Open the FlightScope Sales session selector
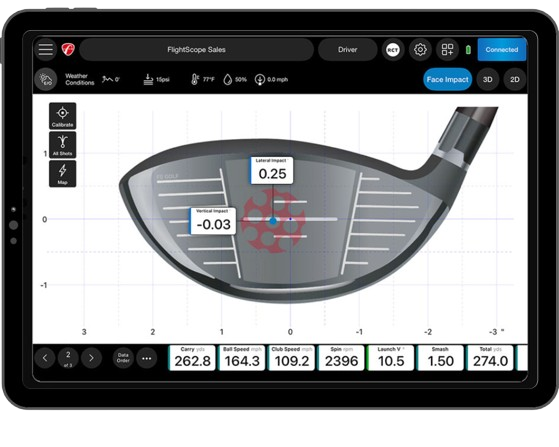Viewport: 559px width, 447px height. pos(196,50)
